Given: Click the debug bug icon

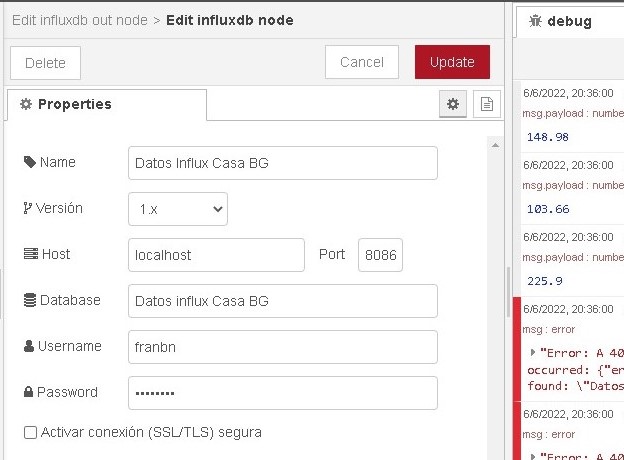Looking at the screenshot, I should [x=535, y=21].
